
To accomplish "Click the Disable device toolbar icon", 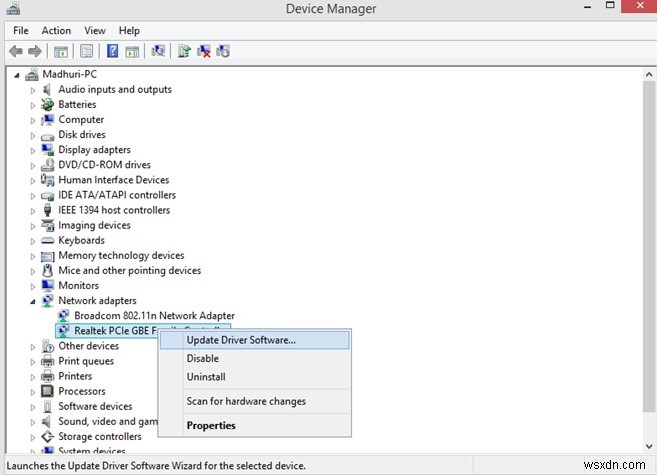I will pyautogui.click(x=223, y=51).
